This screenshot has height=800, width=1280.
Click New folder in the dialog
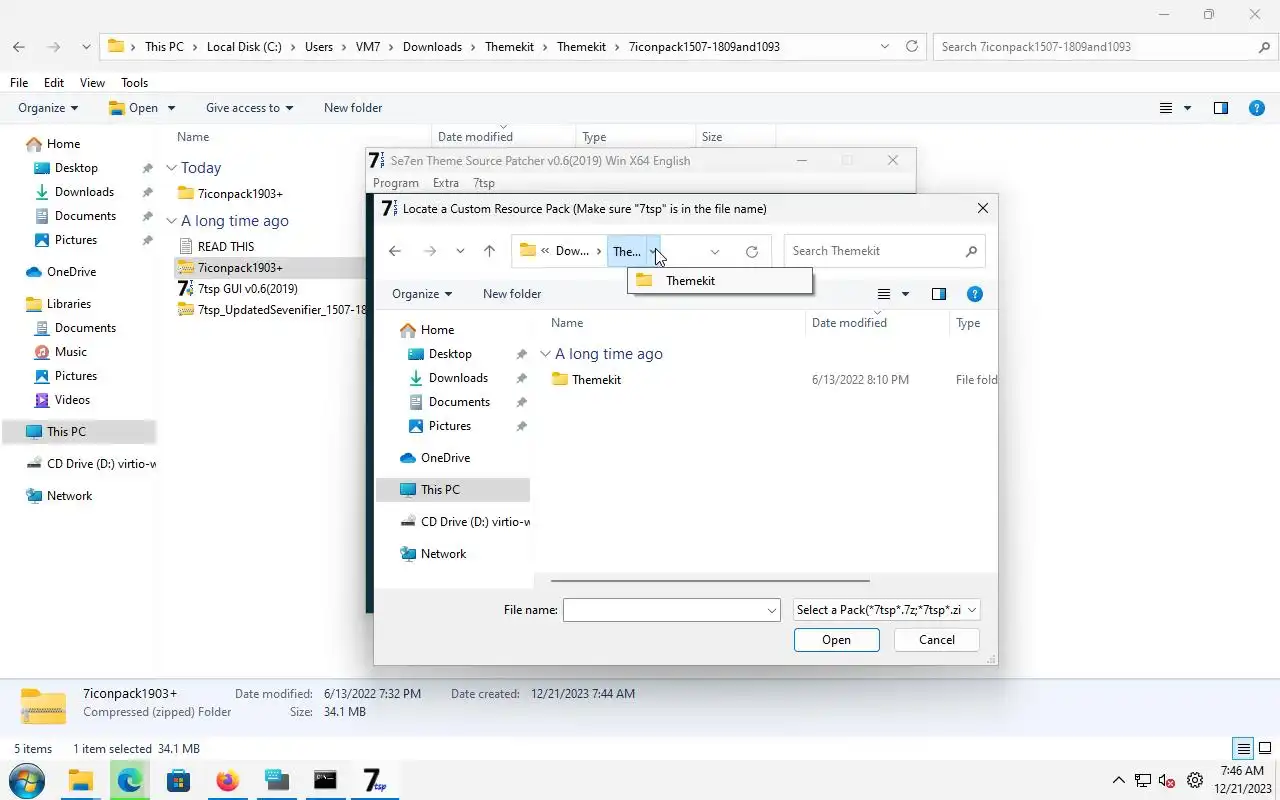[512, 294]
